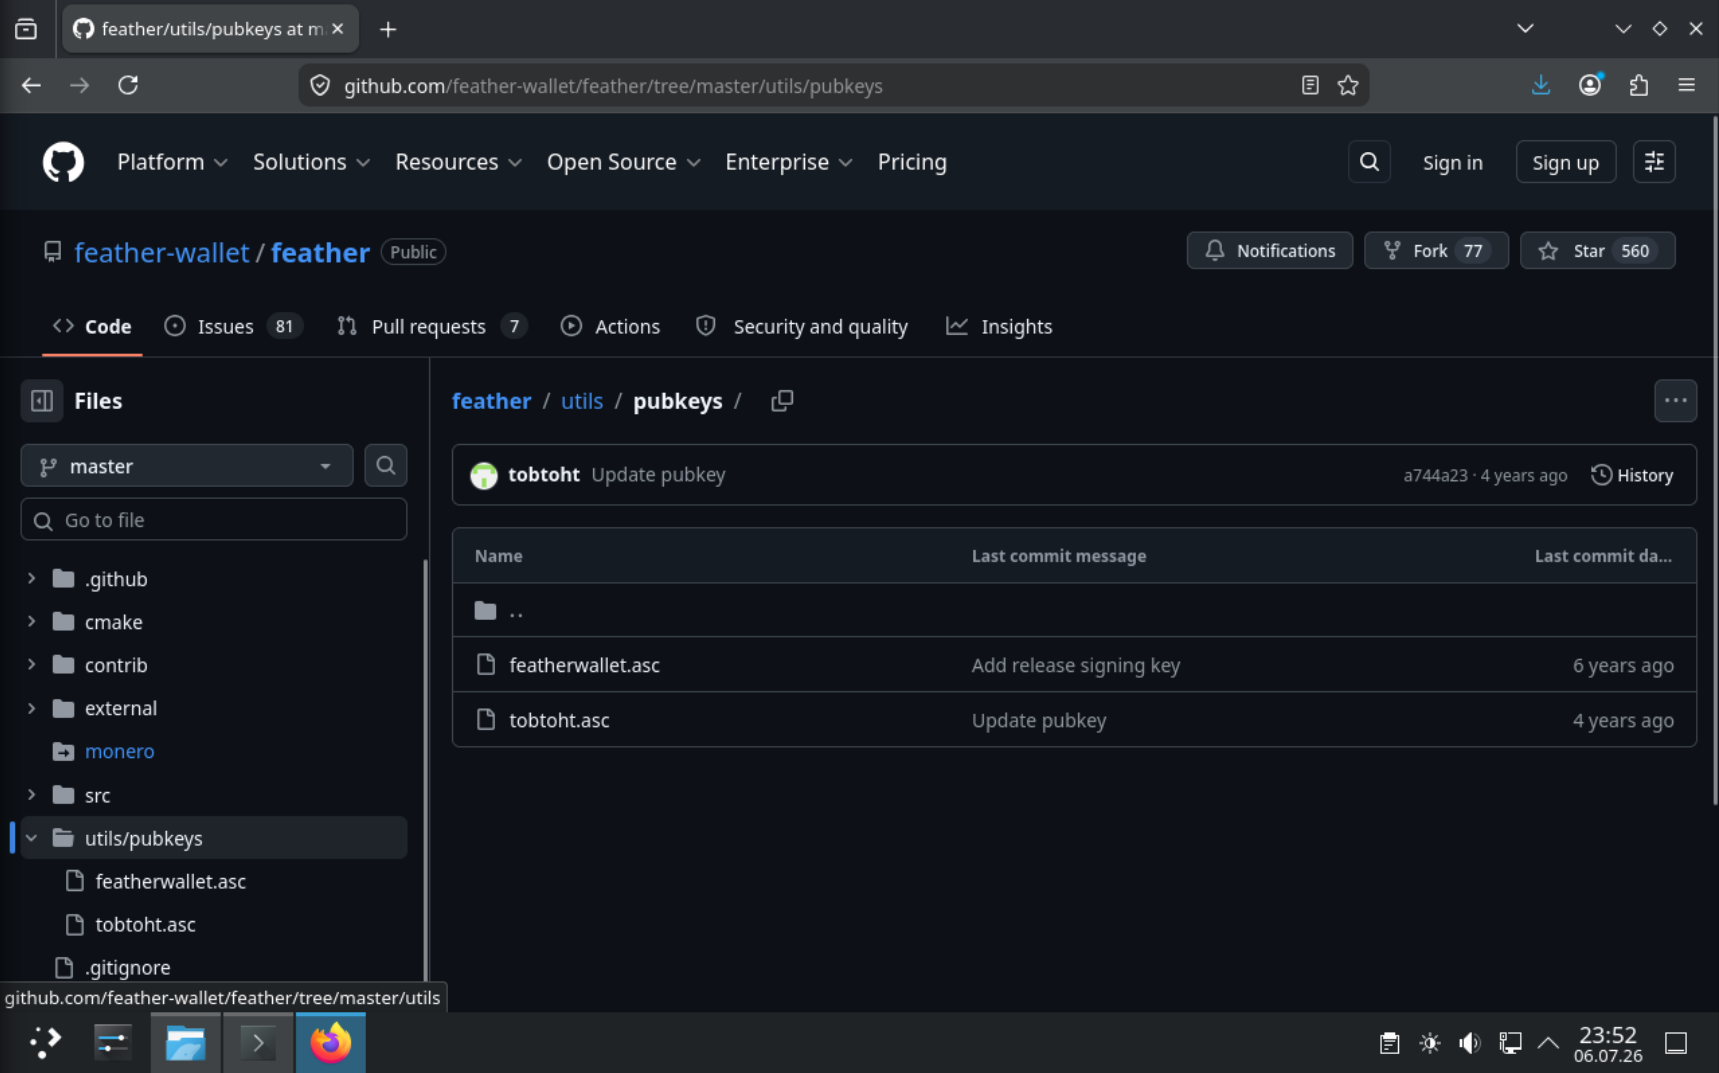Open Firefox view icon in tab bar
Screen dimensions: 1719x1073
click(x=26, y=29)
